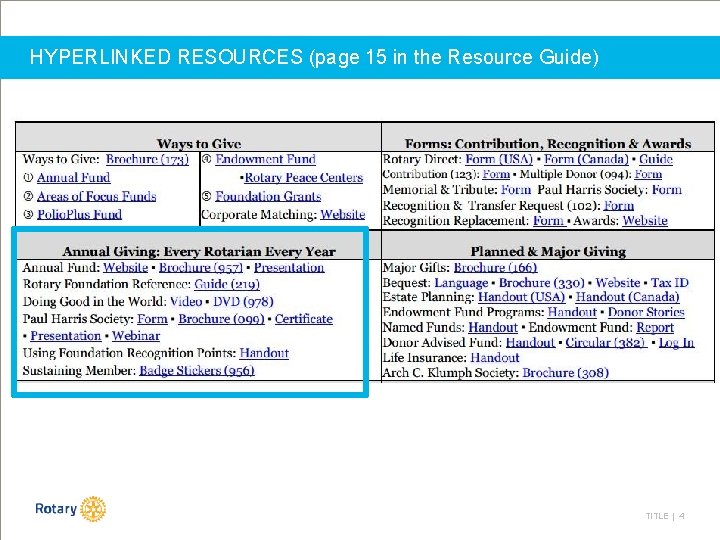
Task: Play the Doing Good in the World Video
Action: 186,302
